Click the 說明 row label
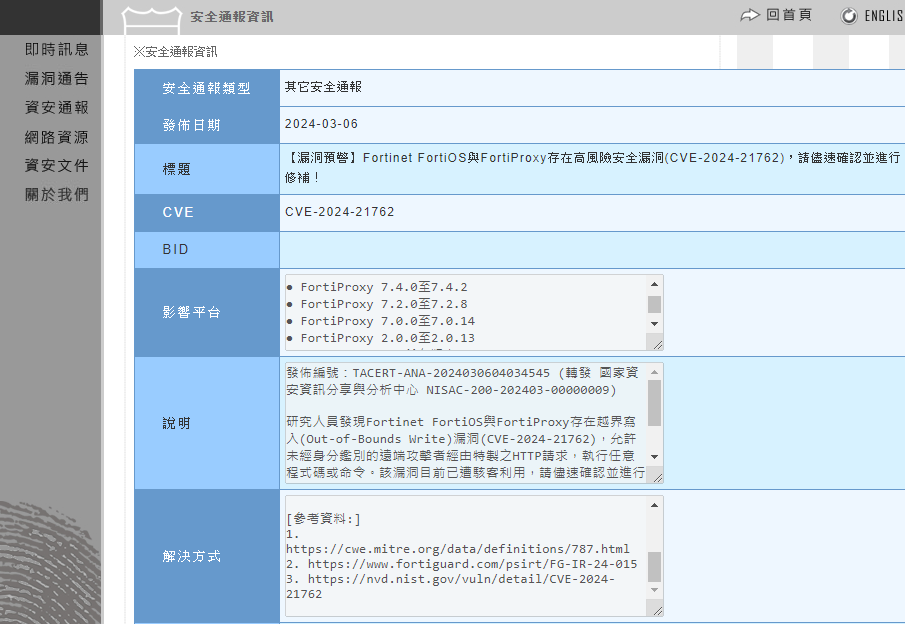The image size is (905, 624). click(176, 423)
